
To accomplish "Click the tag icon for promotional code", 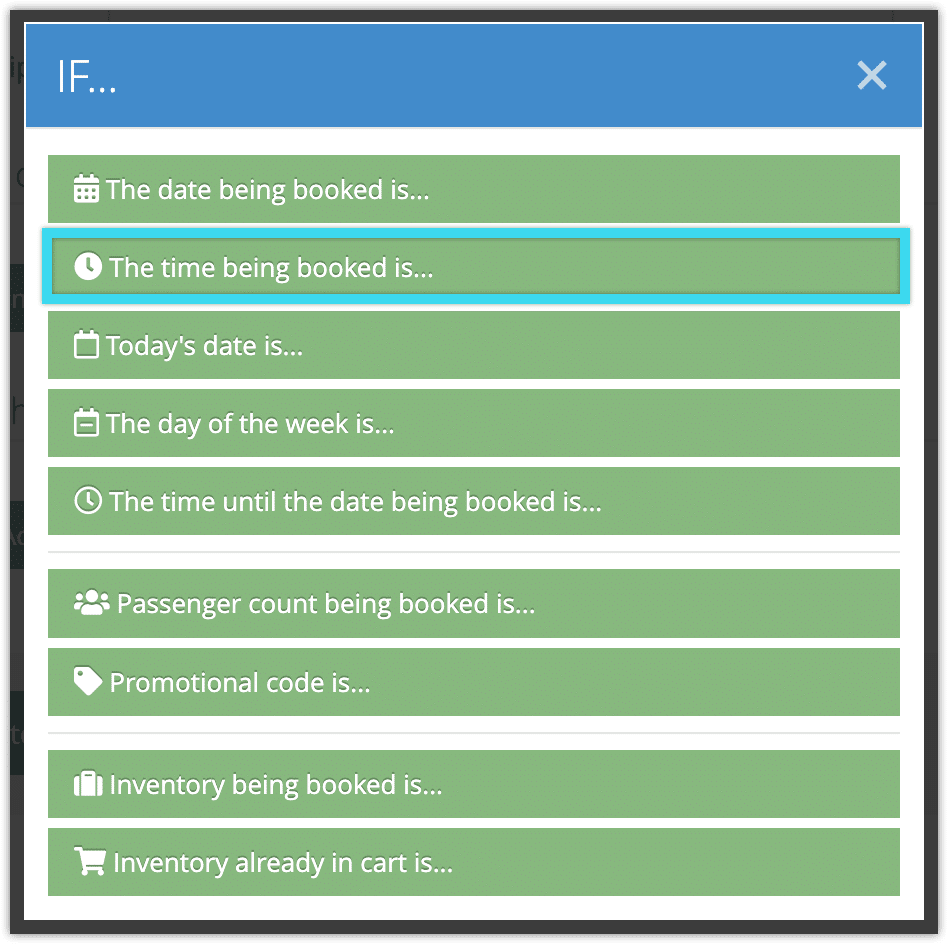I will click(x=88, y=682).
